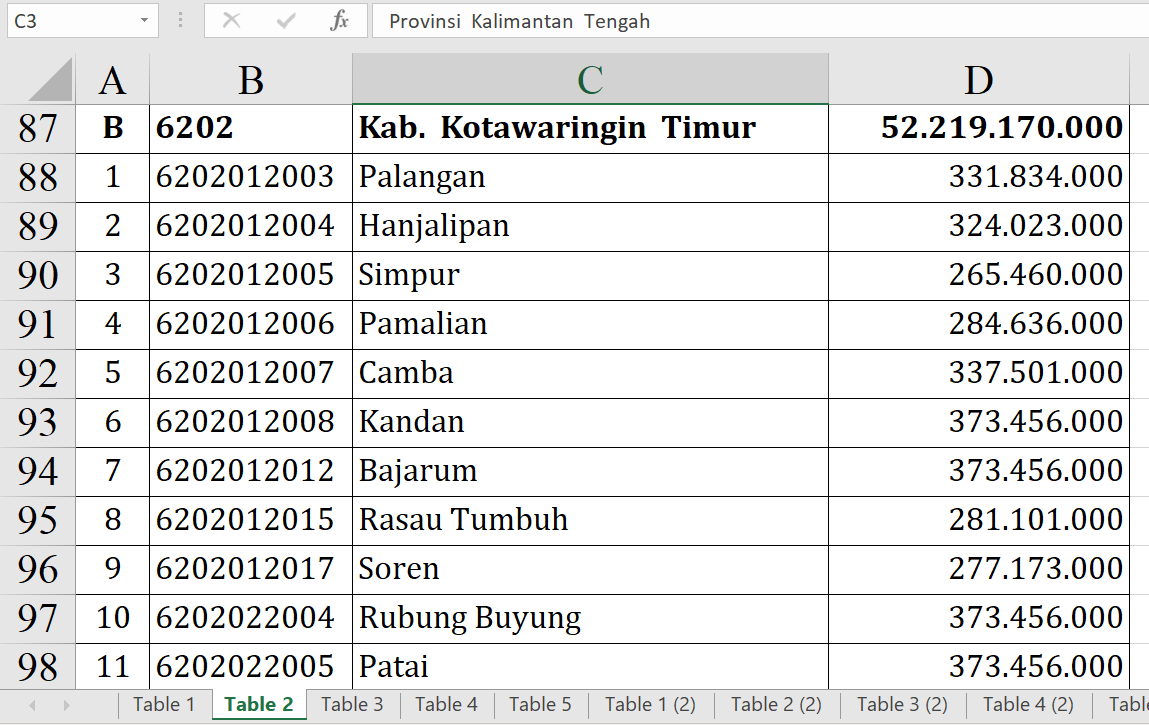Image resolution: width=1149 pixels, height=725 pixels.
Task: Open the Insert Function fx dialog
Action: coord(340,21)
